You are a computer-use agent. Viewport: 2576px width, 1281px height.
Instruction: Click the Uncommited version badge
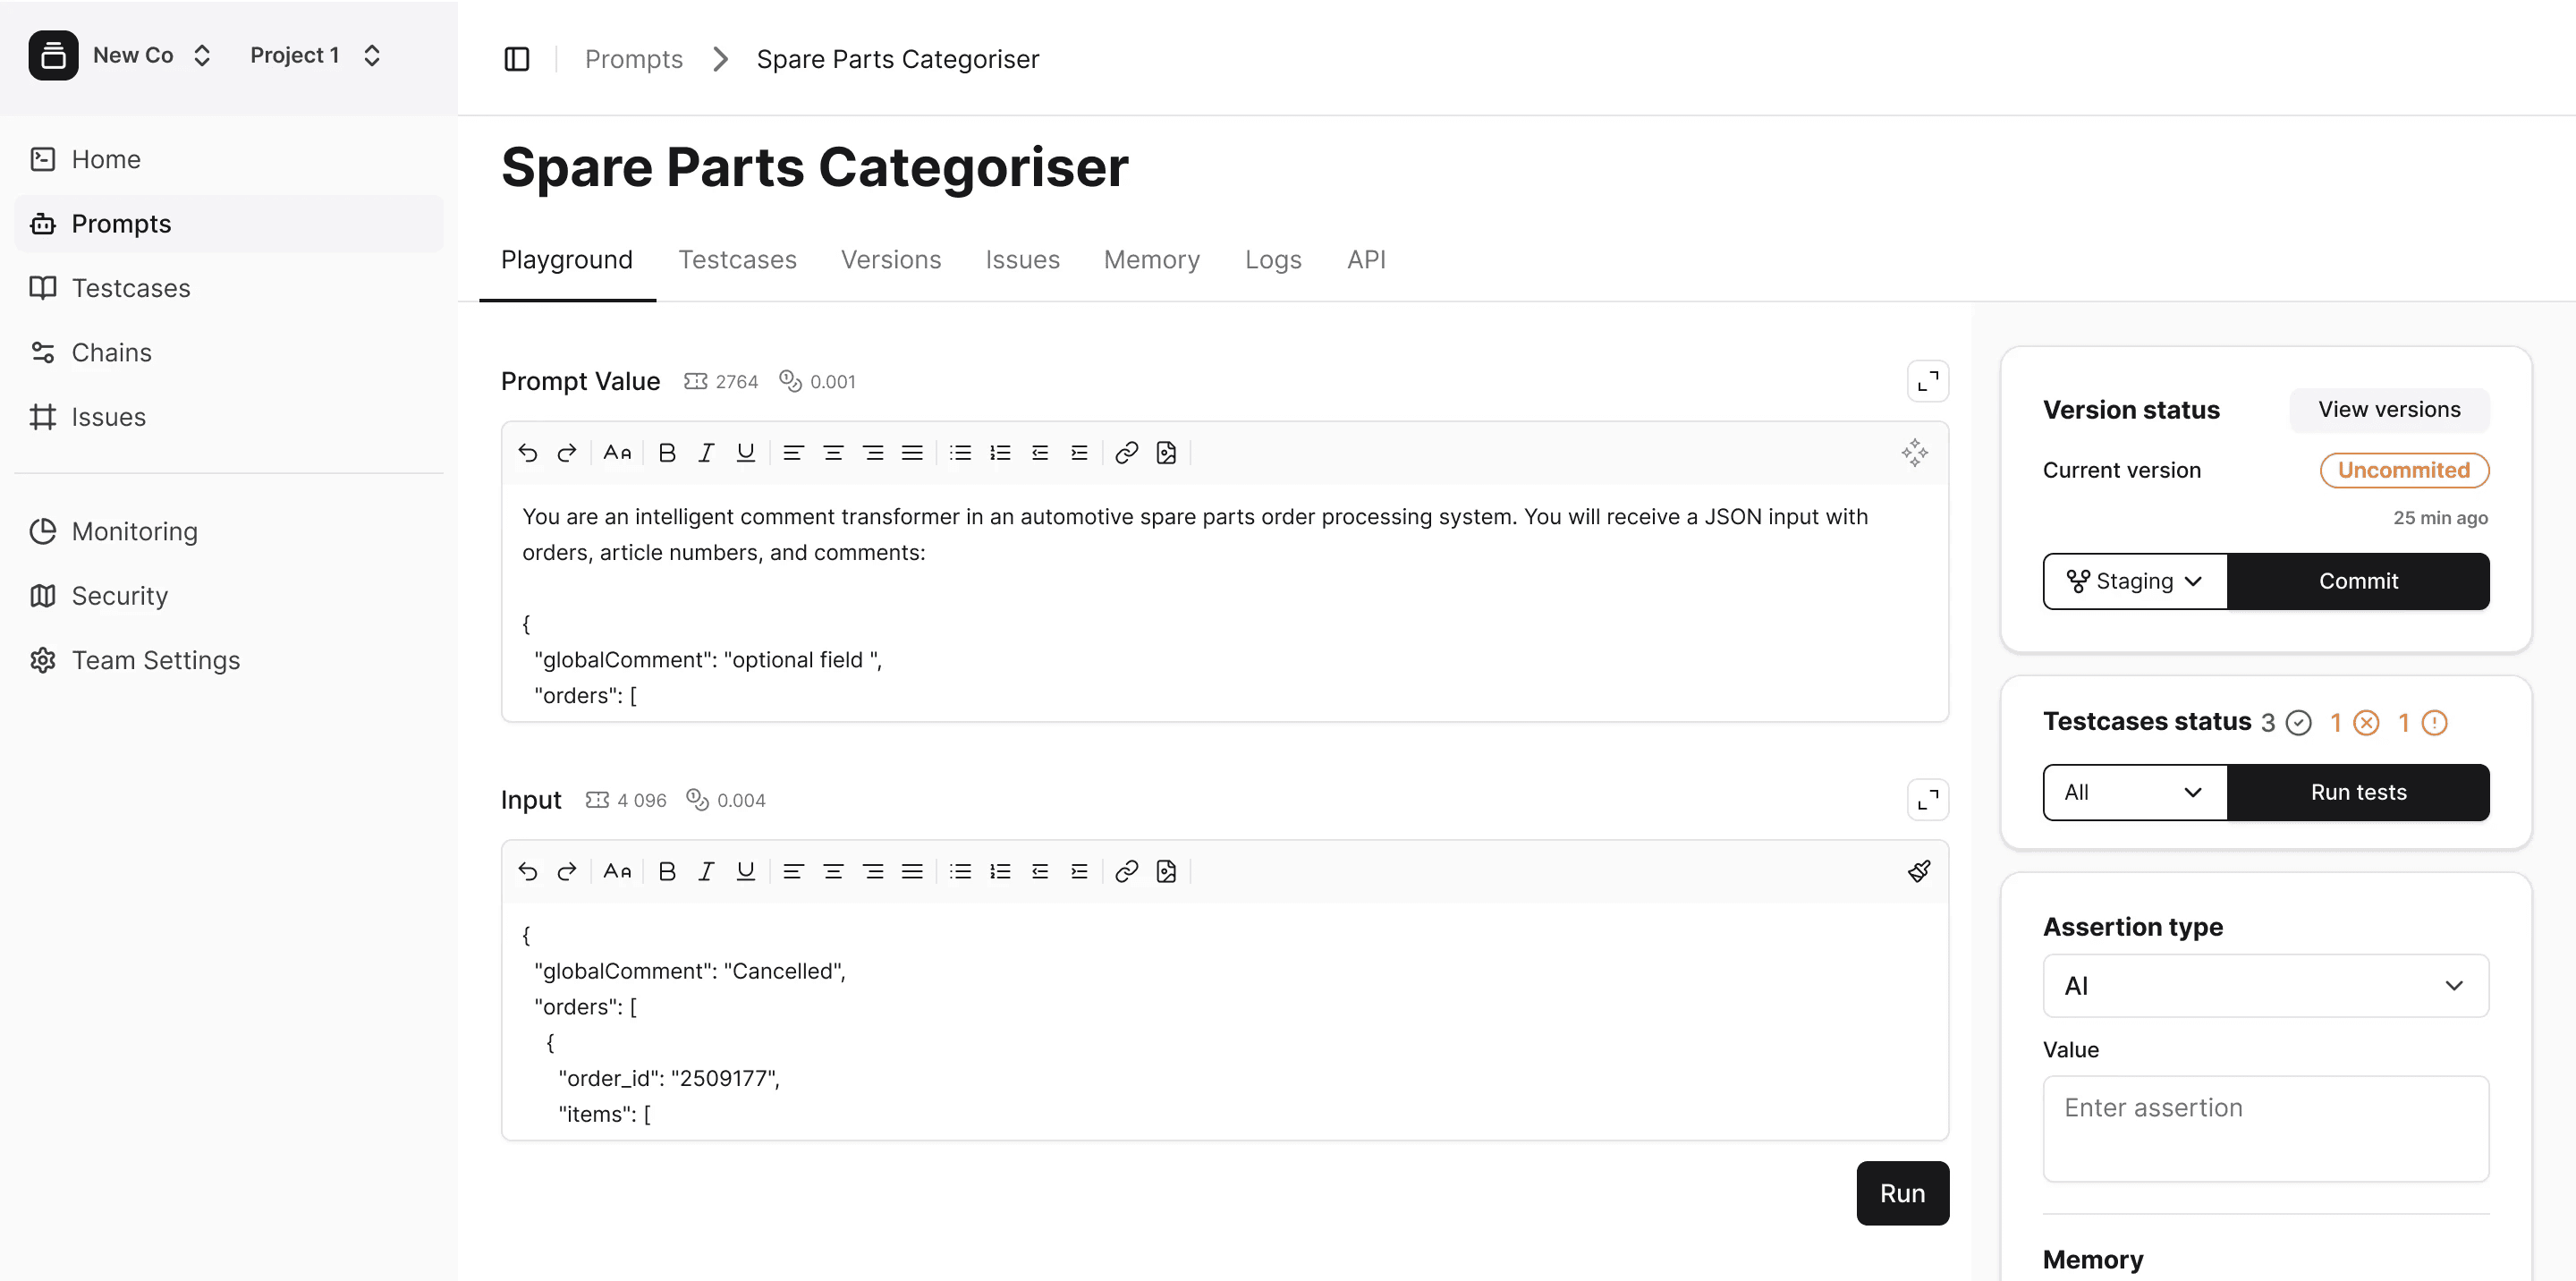pos(2404,470)
